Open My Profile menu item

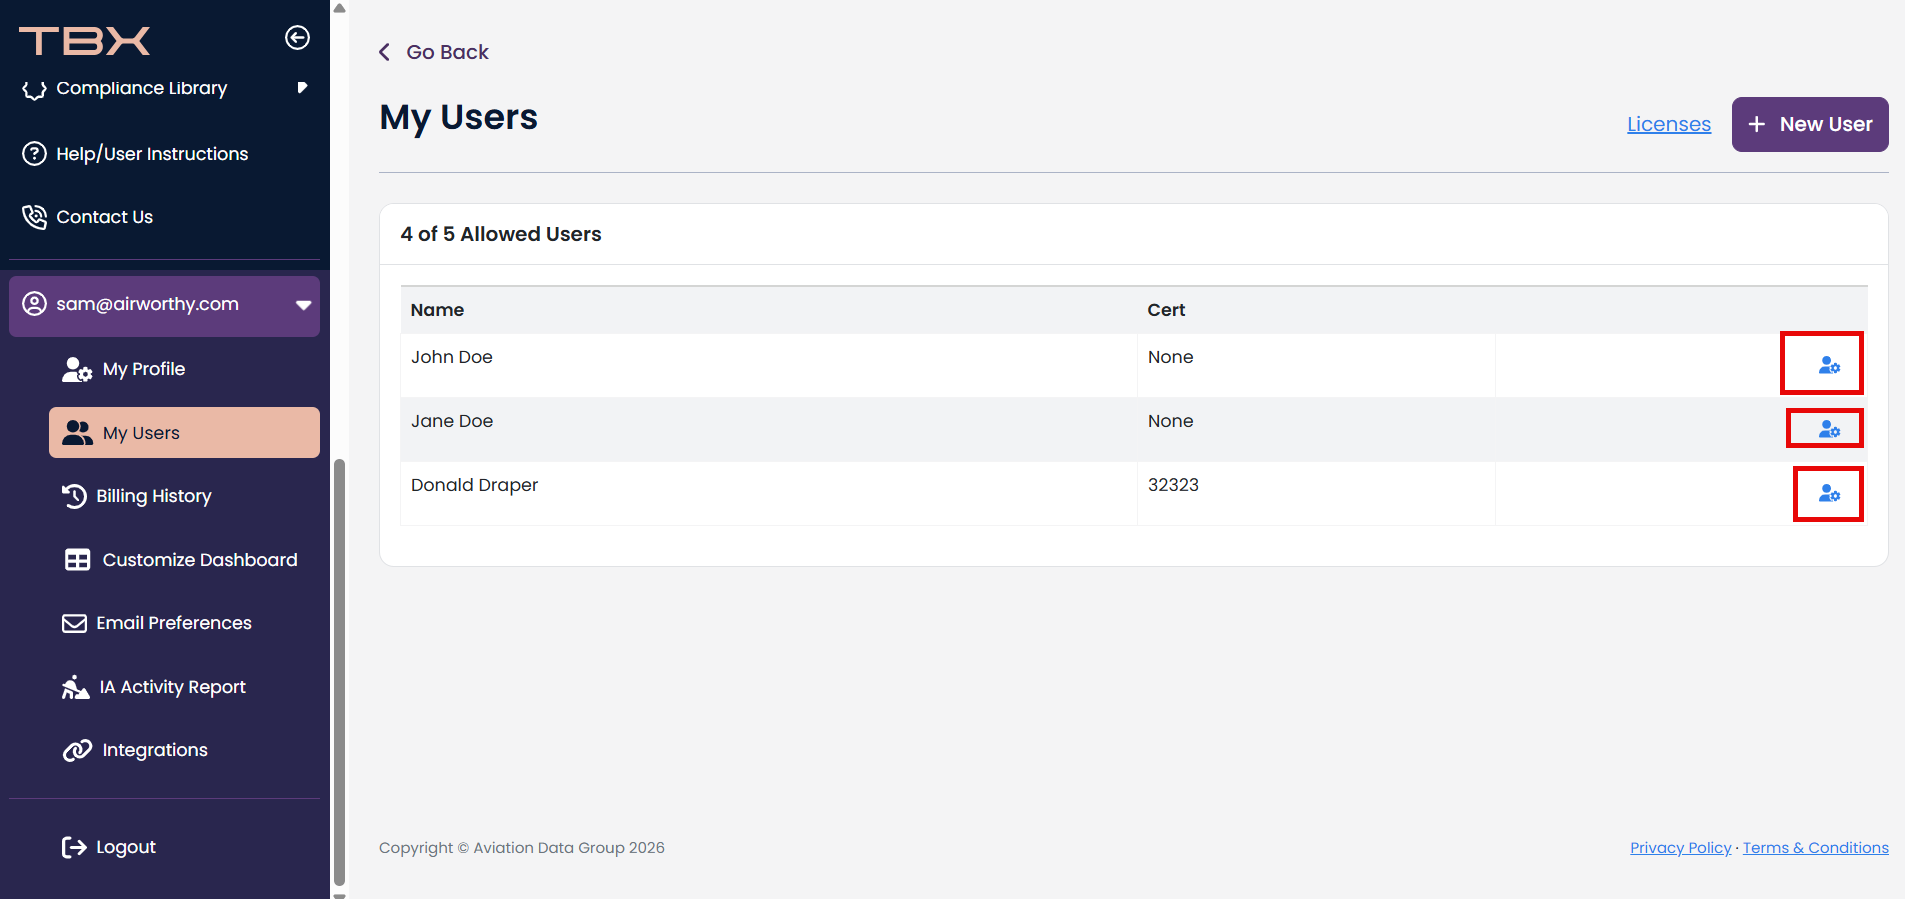[143, 369]
